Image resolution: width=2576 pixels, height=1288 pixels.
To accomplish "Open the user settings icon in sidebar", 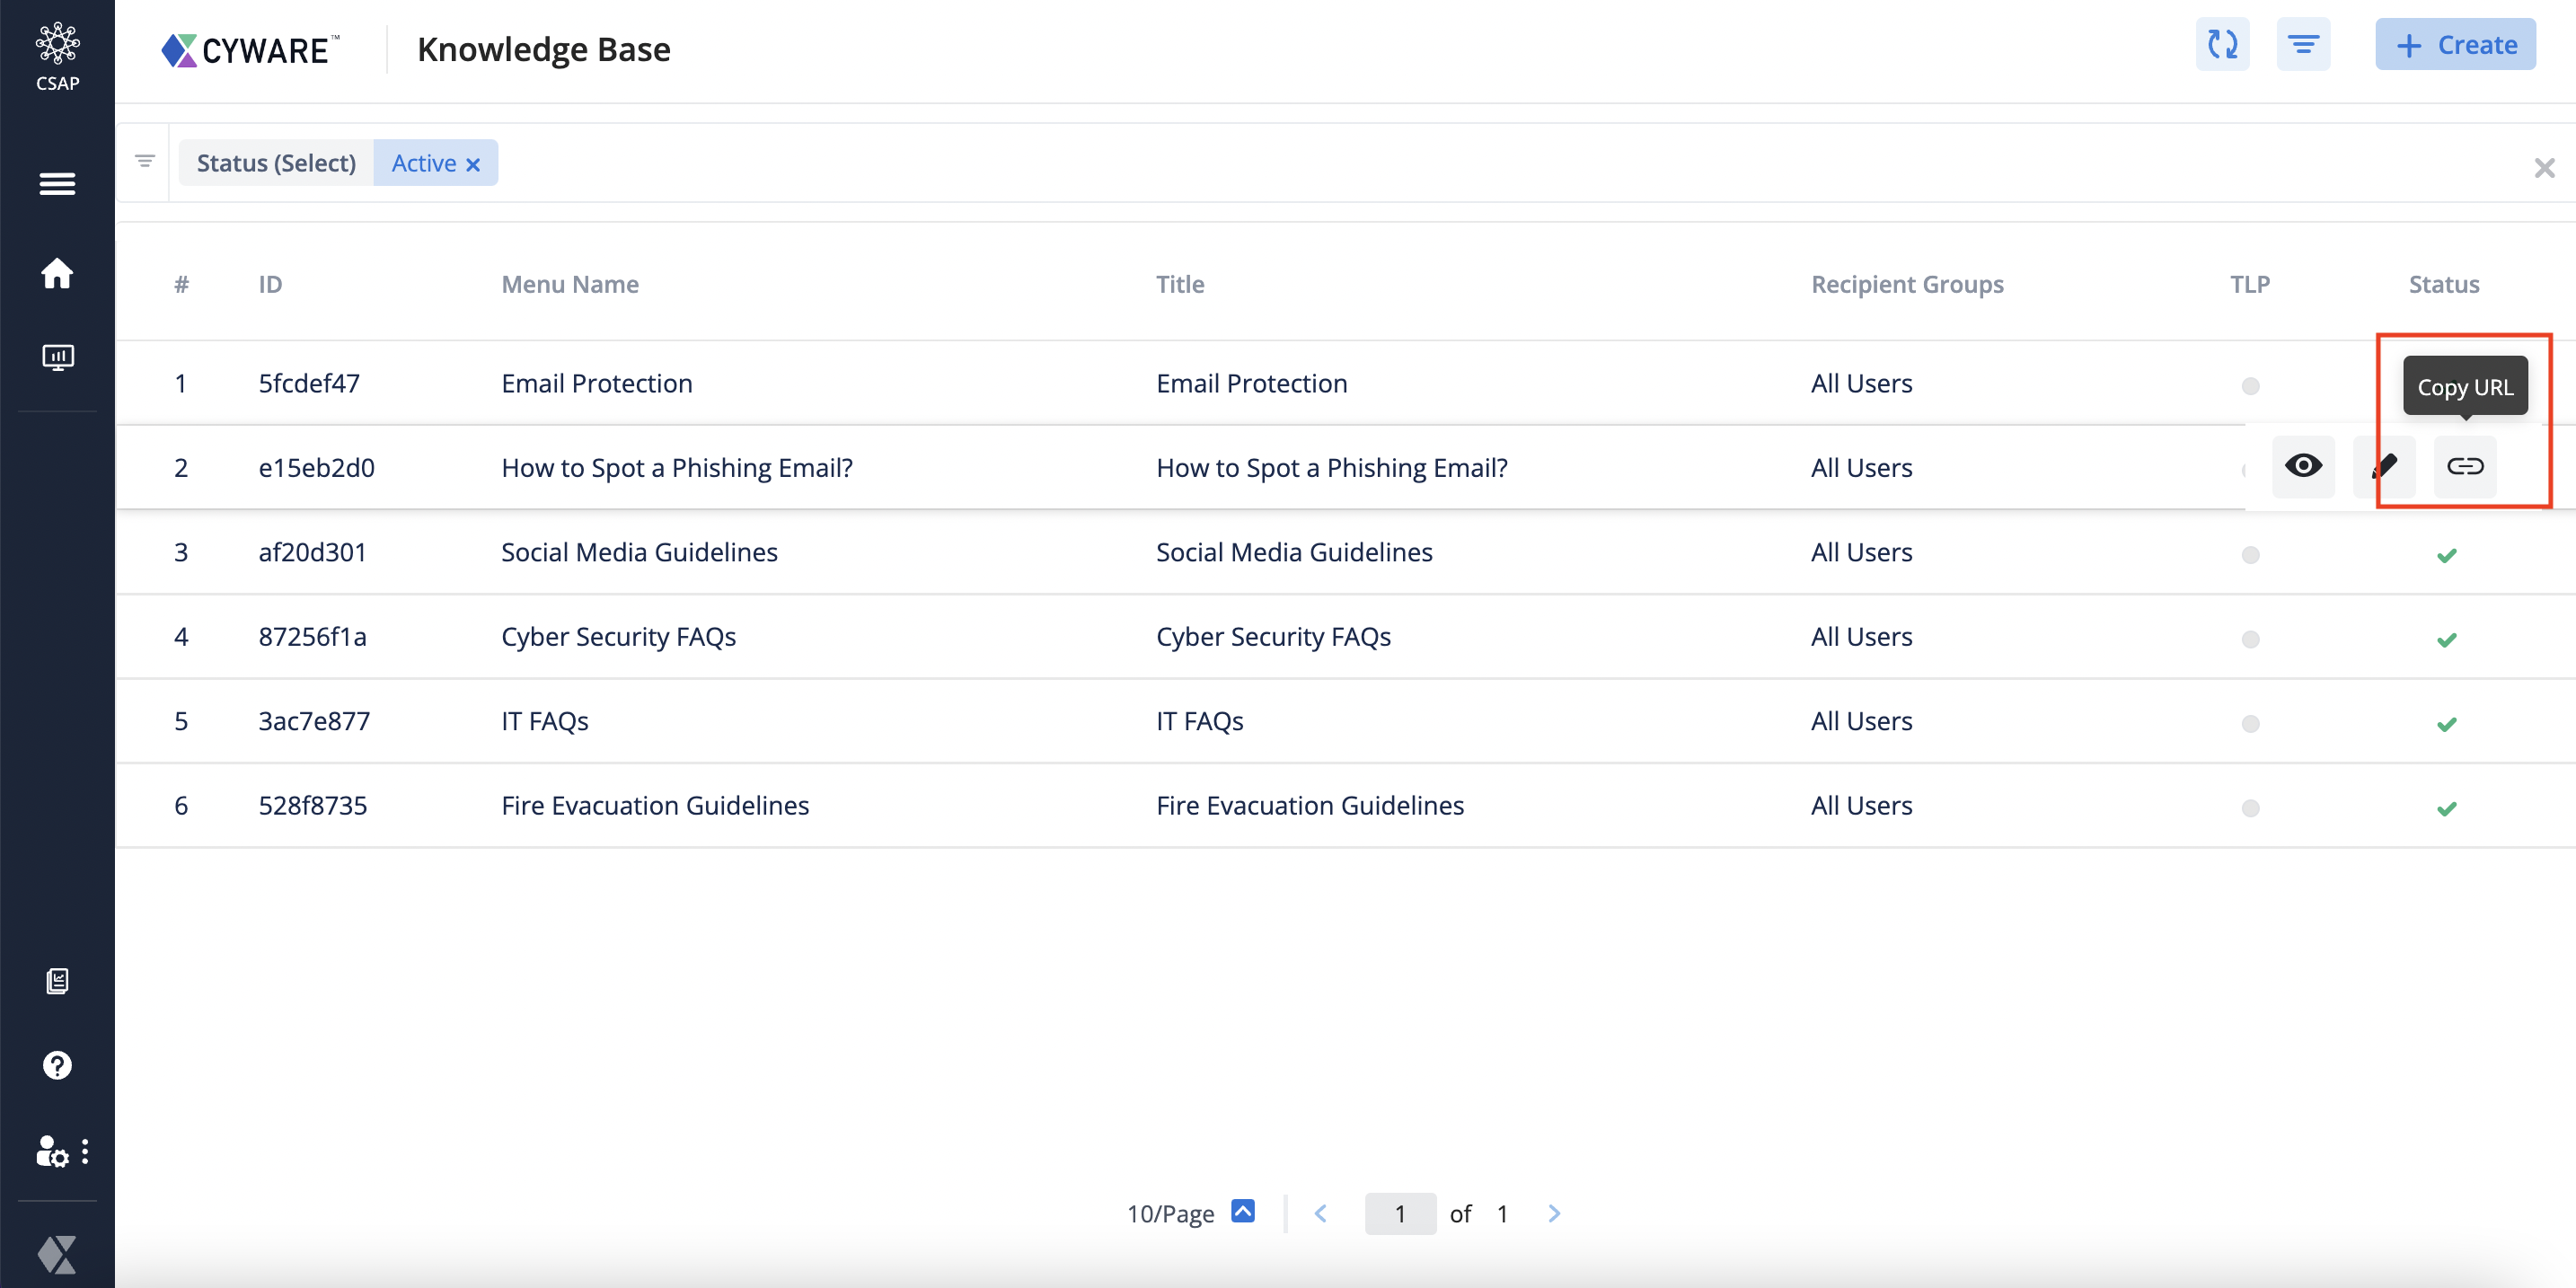I will pyautogui.click(x=52, y=1152).
